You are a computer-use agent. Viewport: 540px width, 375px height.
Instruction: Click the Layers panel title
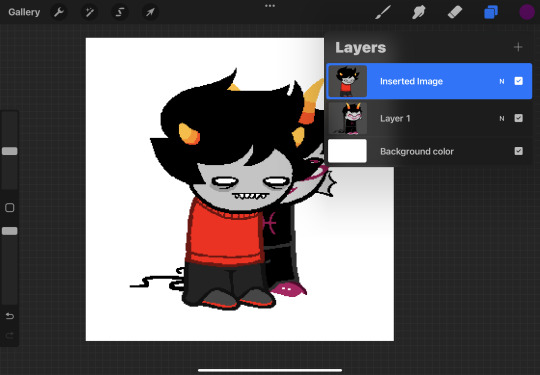pos(361,48)
